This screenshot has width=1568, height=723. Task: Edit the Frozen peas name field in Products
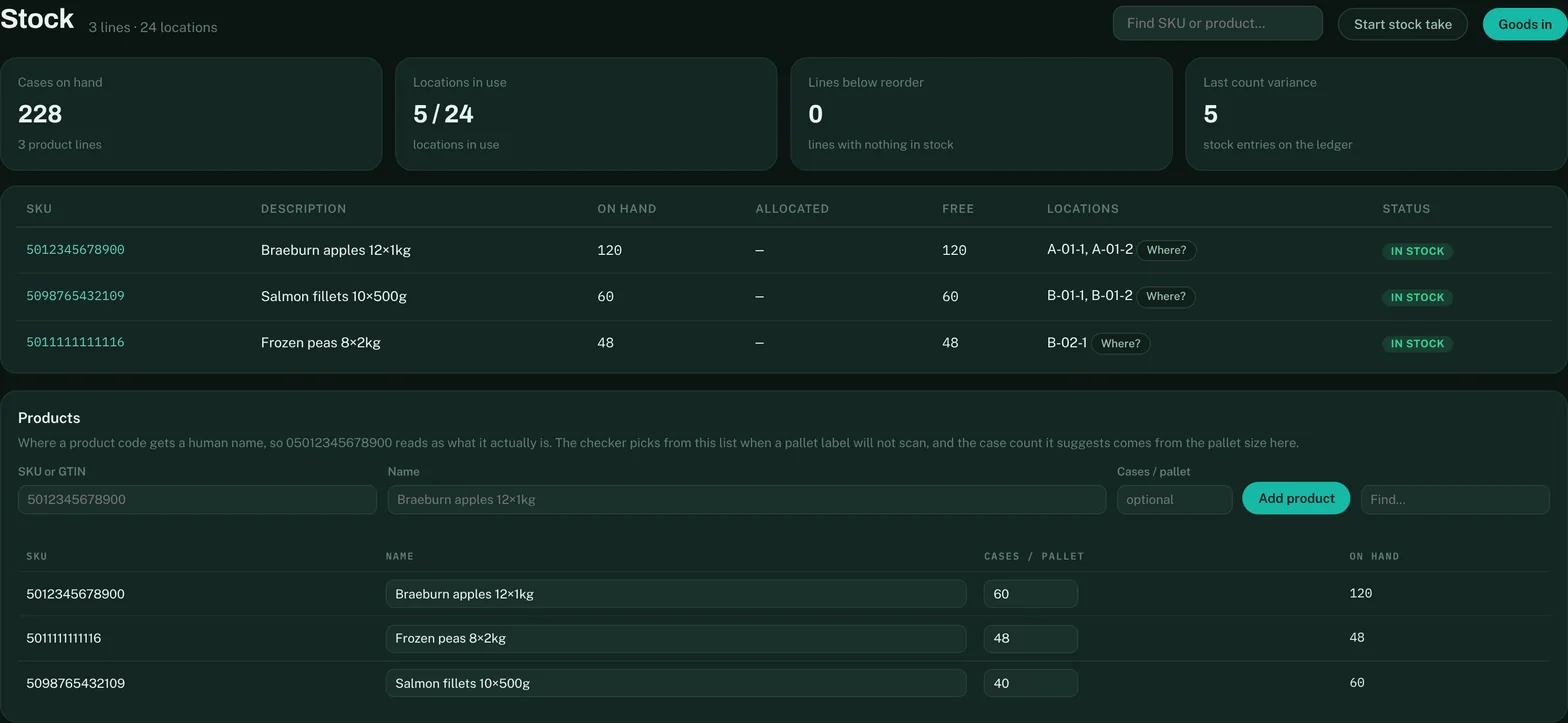point(676,638)
